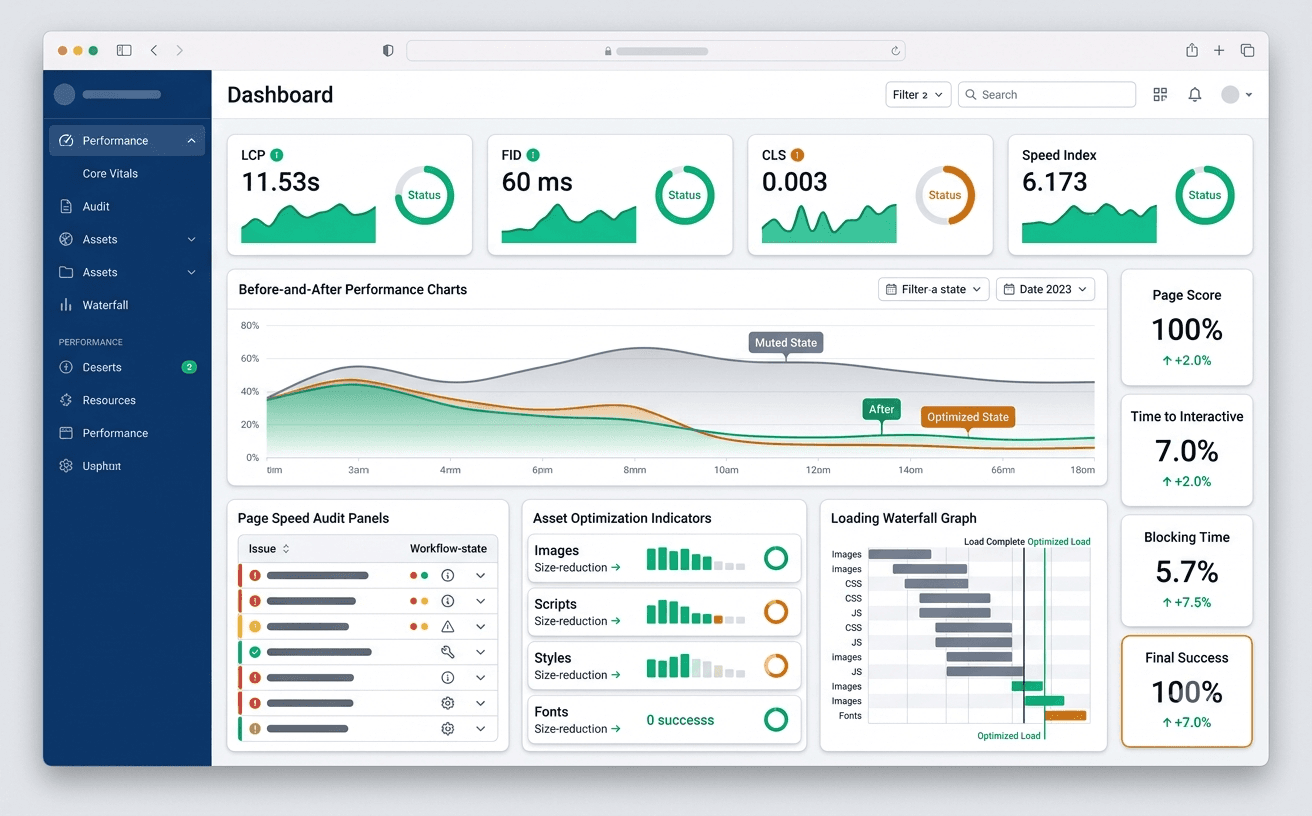
Task: Open Performance item under PERFORMANCE heading
Action: coord(127,433)
